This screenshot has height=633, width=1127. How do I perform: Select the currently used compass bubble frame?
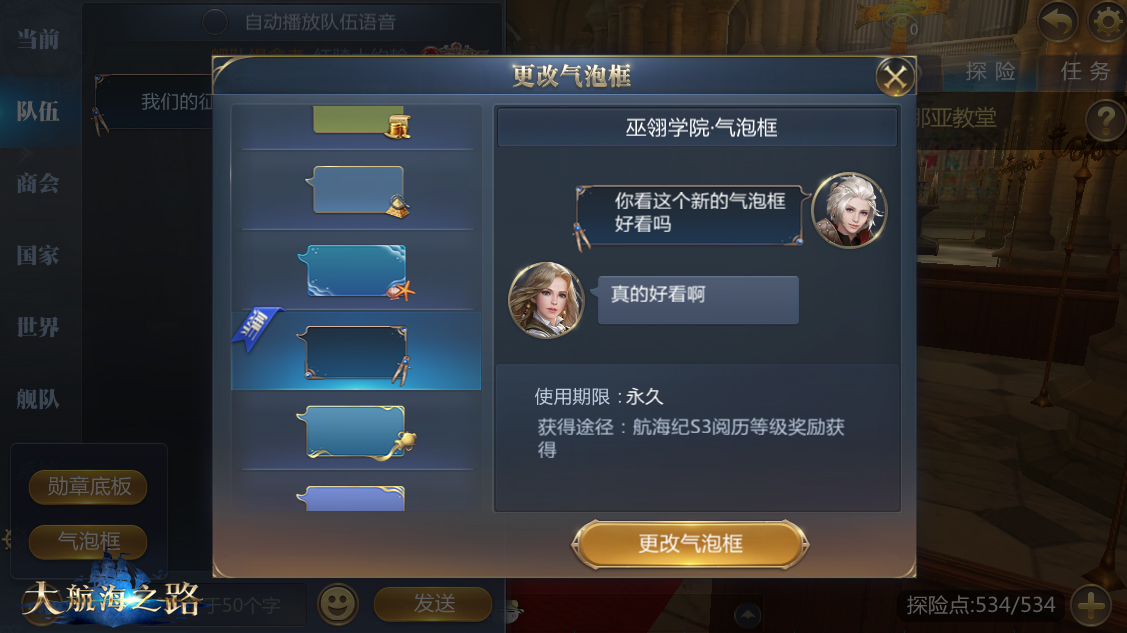pos(356,353)
